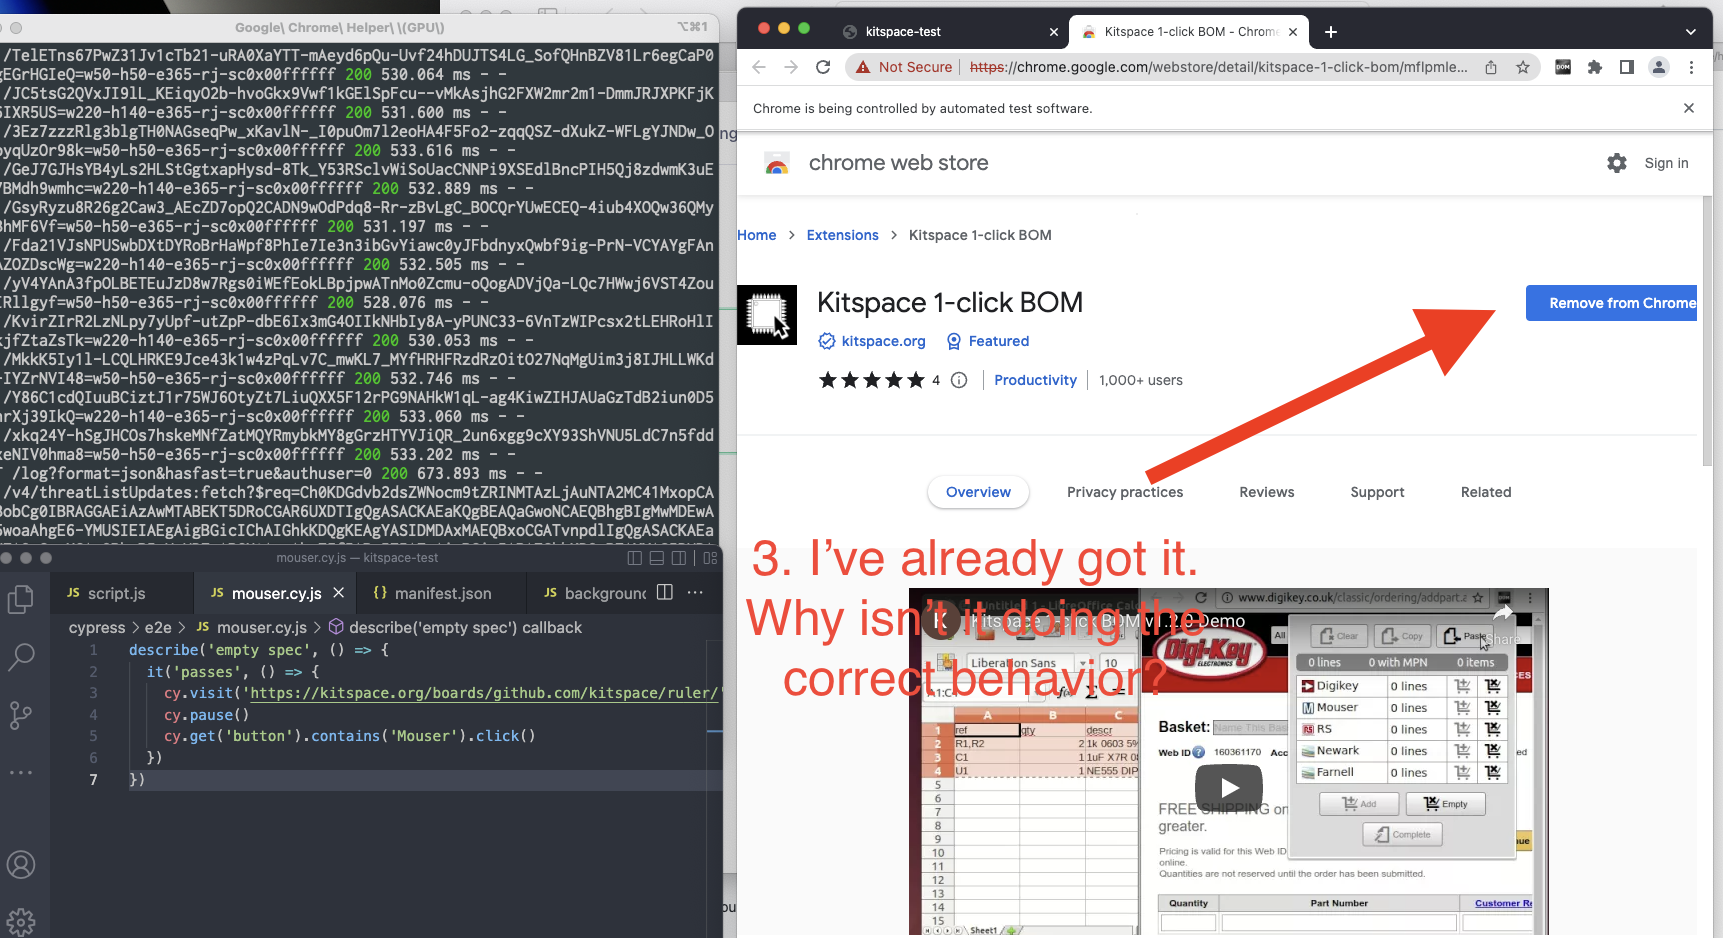This screenshot has height=938, width=1723.
Task: Open the Explorer view in VS Code
Action: [x=21, y=599]
